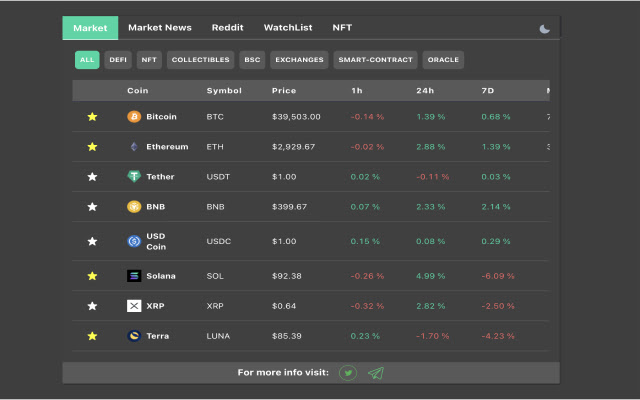Image resolution: width=640 pixels, height=400 pixels.
Task: Add Tether to watchlist with star
Action: (92, 177)
